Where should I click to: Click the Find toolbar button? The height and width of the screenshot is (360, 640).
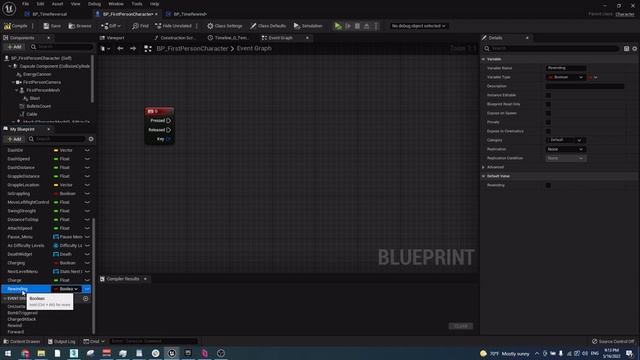(x=140, y=26)
